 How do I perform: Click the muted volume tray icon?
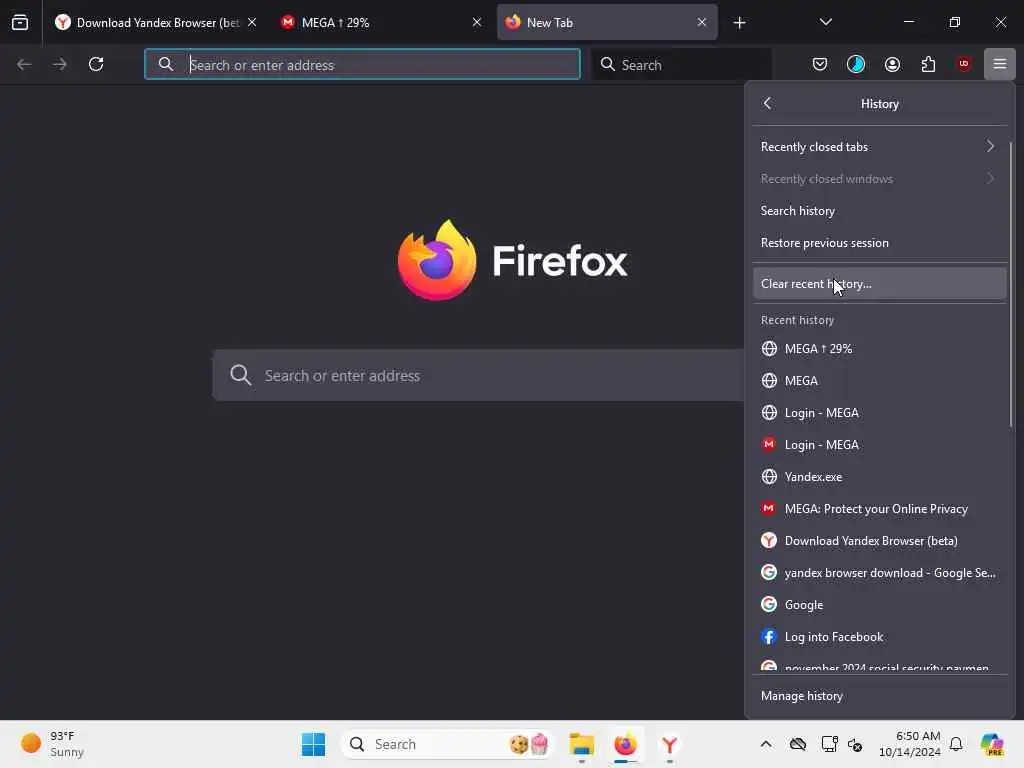(x=855, y=744)
